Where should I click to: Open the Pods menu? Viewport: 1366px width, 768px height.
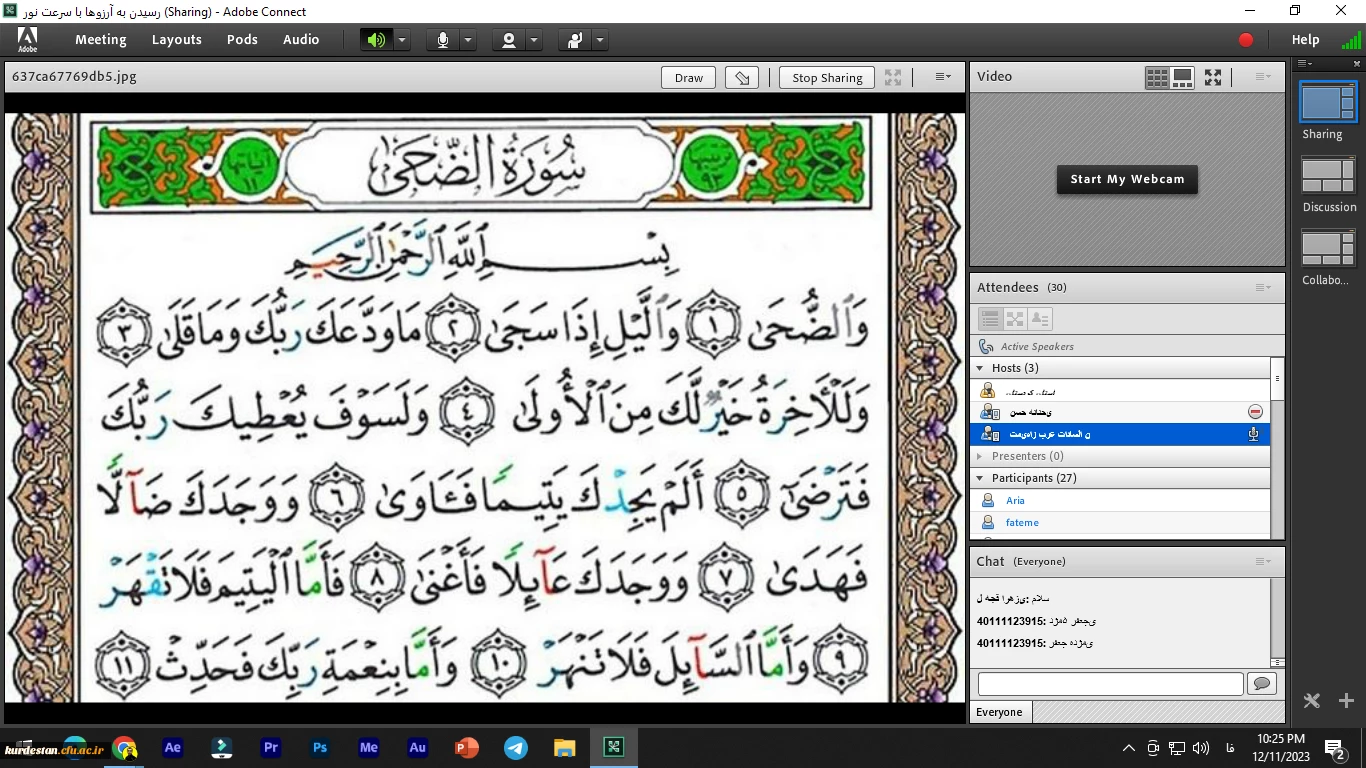pos(242,40)
